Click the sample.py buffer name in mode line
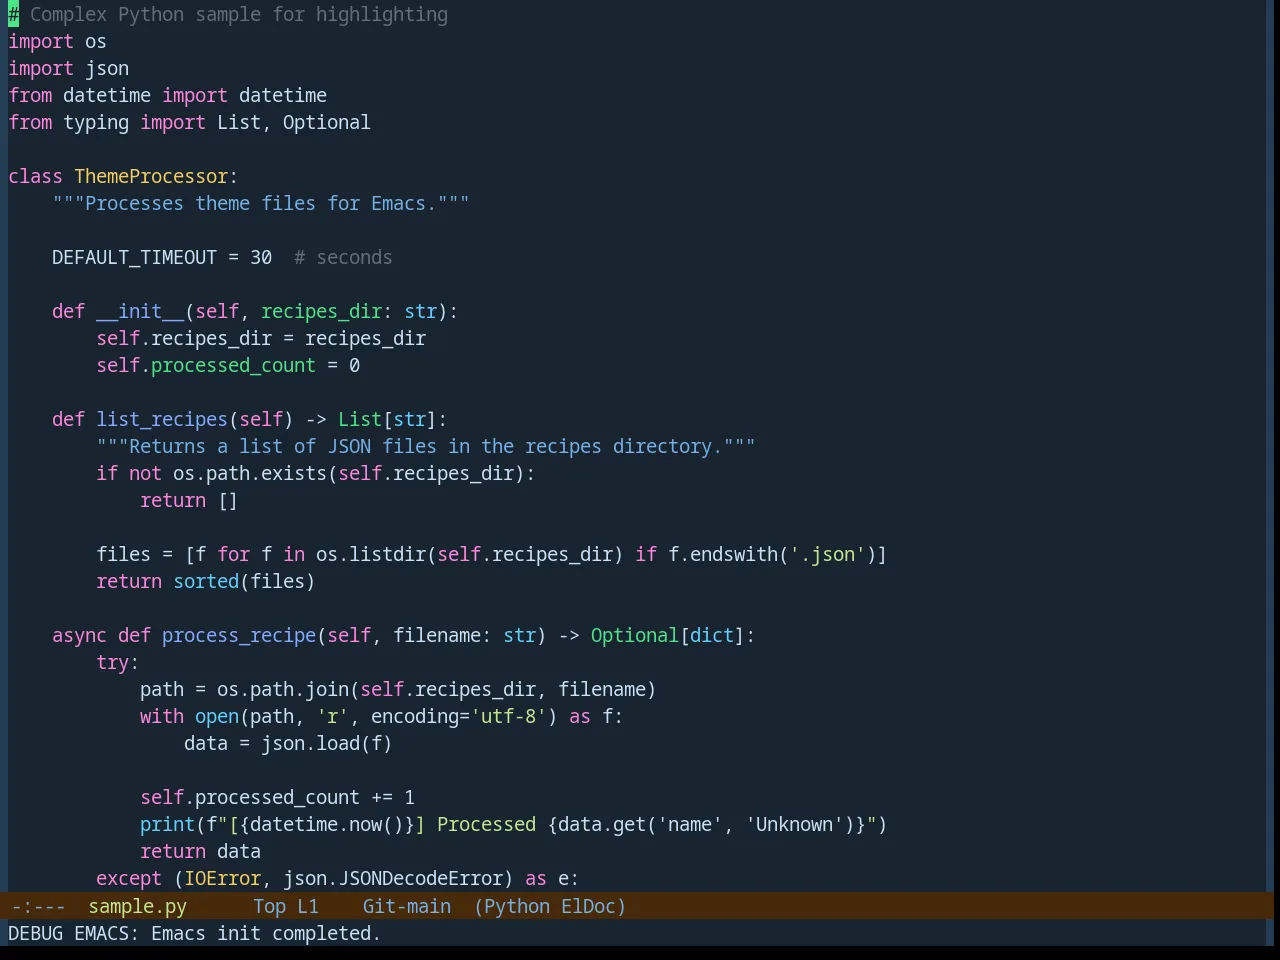 [x=137, y=906]
